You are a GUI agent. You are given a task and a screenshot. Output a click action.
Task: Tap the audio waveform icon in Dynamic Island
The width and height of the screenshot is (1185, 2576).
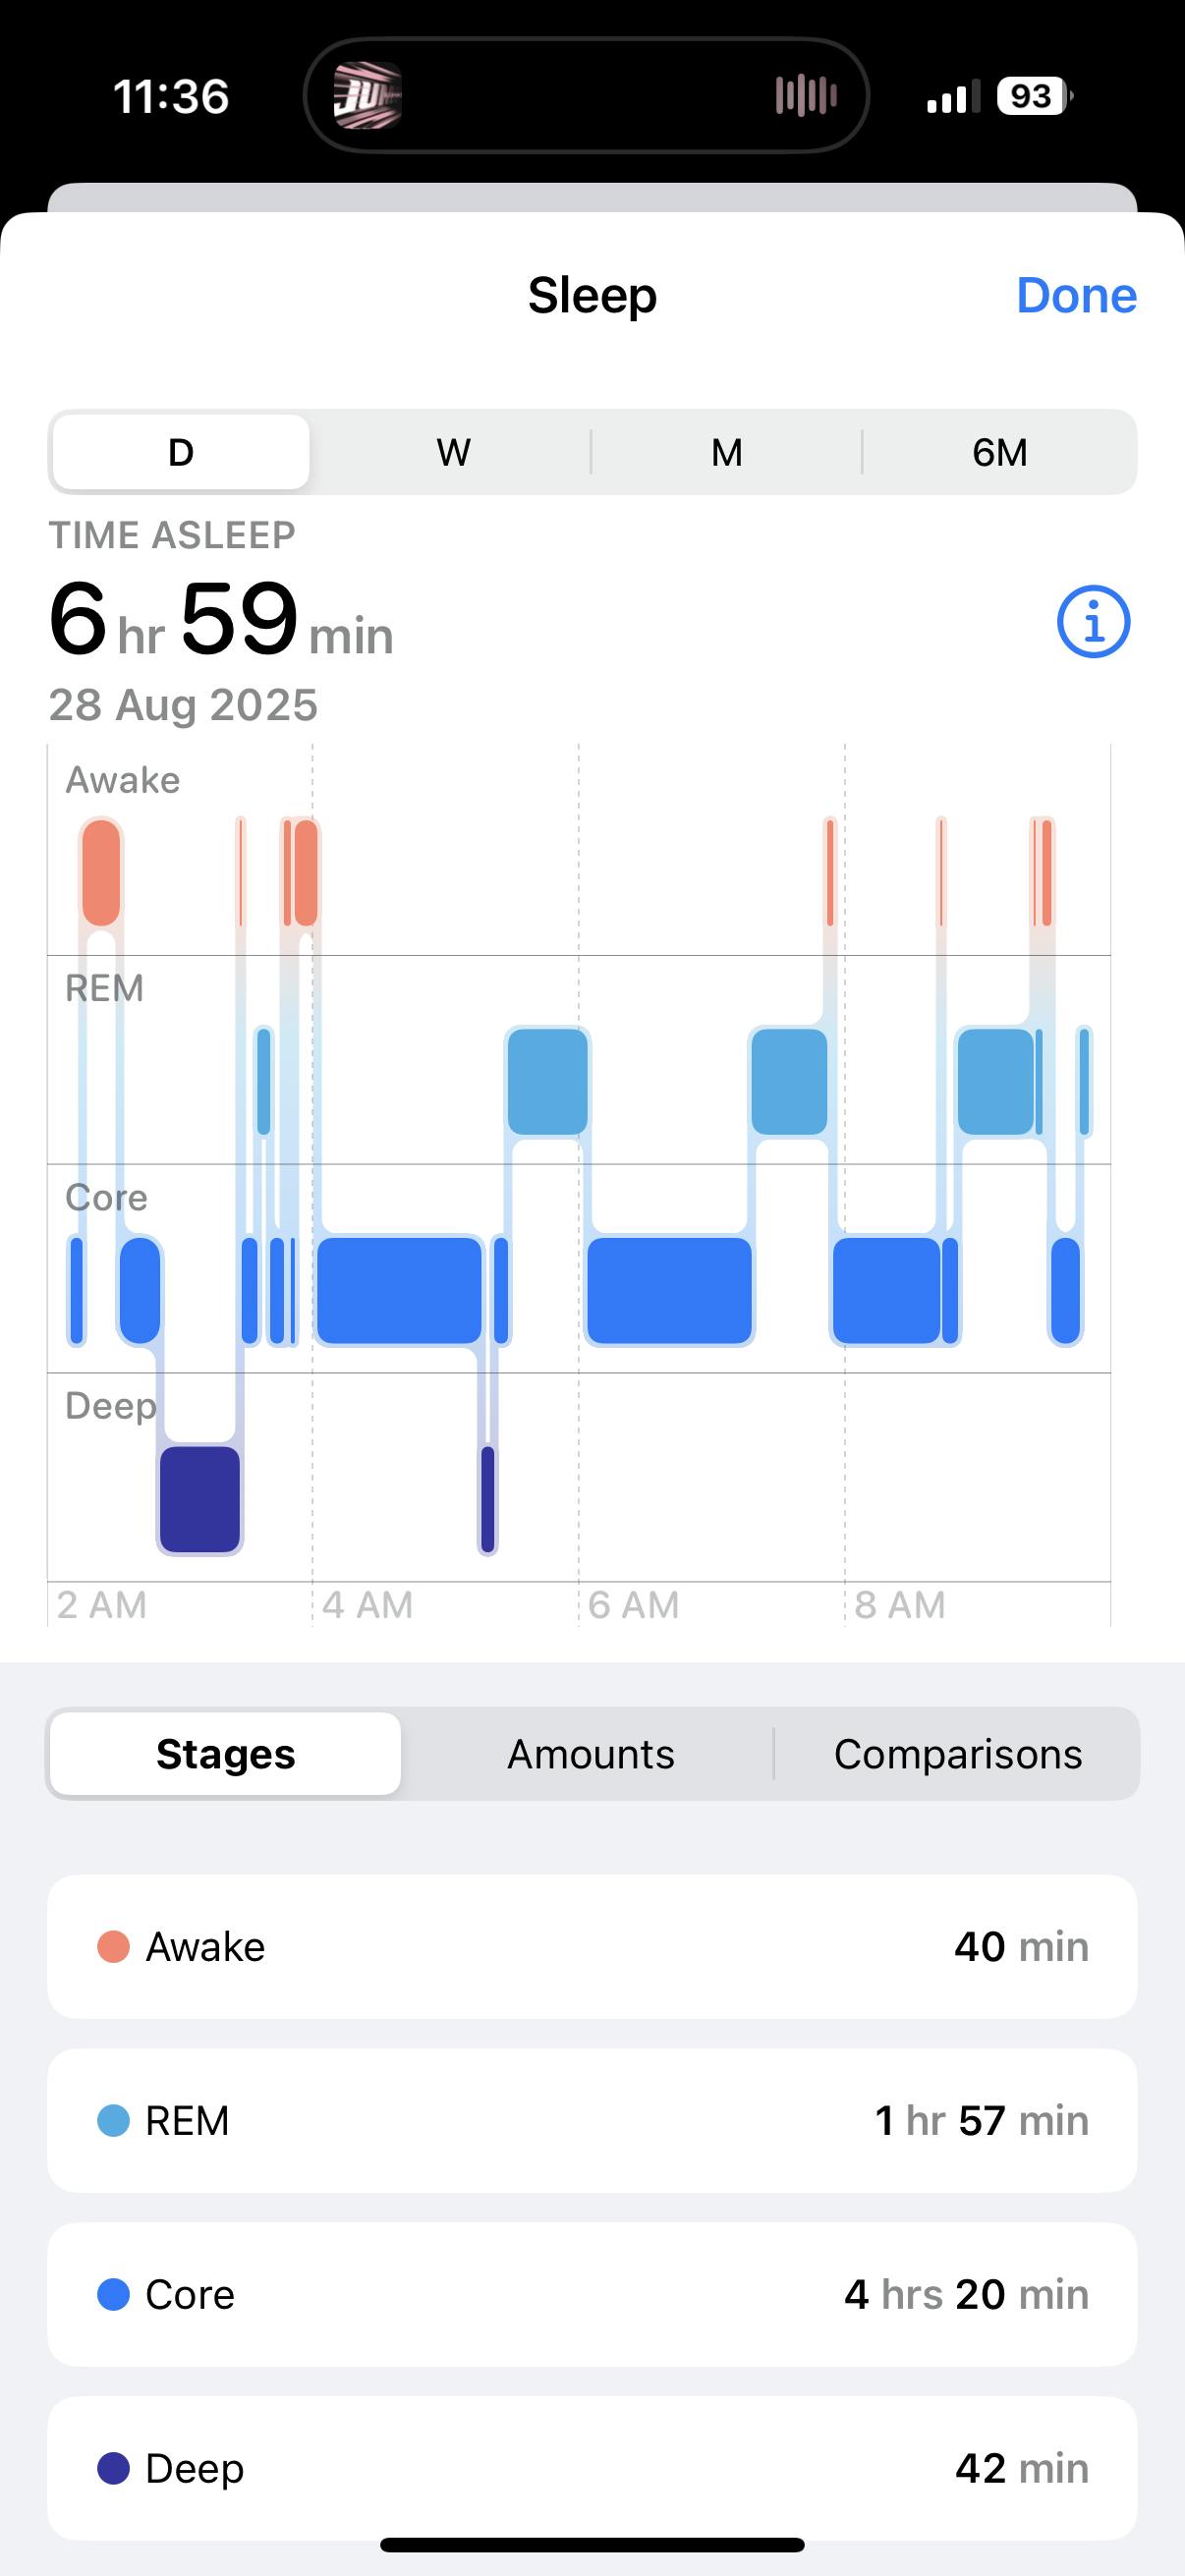coord(805,96)
